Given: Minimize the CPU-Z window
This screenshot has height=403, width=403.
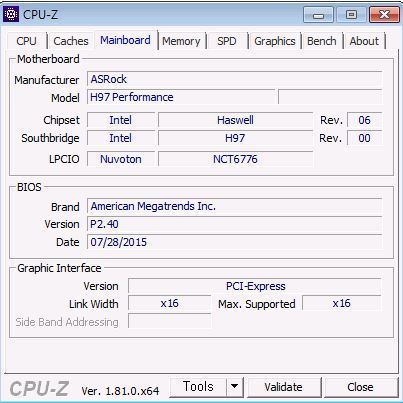Looking at the screenshot, I should coord(318,15).
